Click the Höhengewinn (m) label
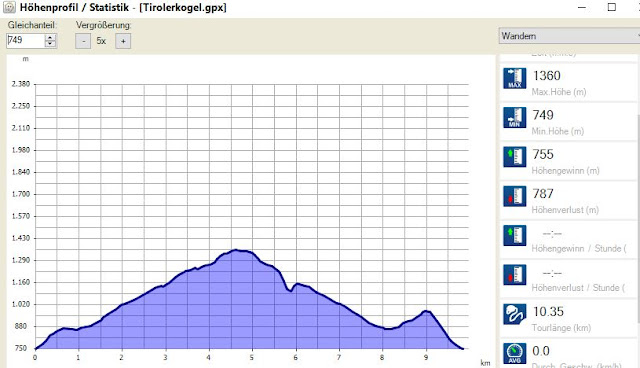The width and height of the screenshot is (640, 368). (565, 171)
